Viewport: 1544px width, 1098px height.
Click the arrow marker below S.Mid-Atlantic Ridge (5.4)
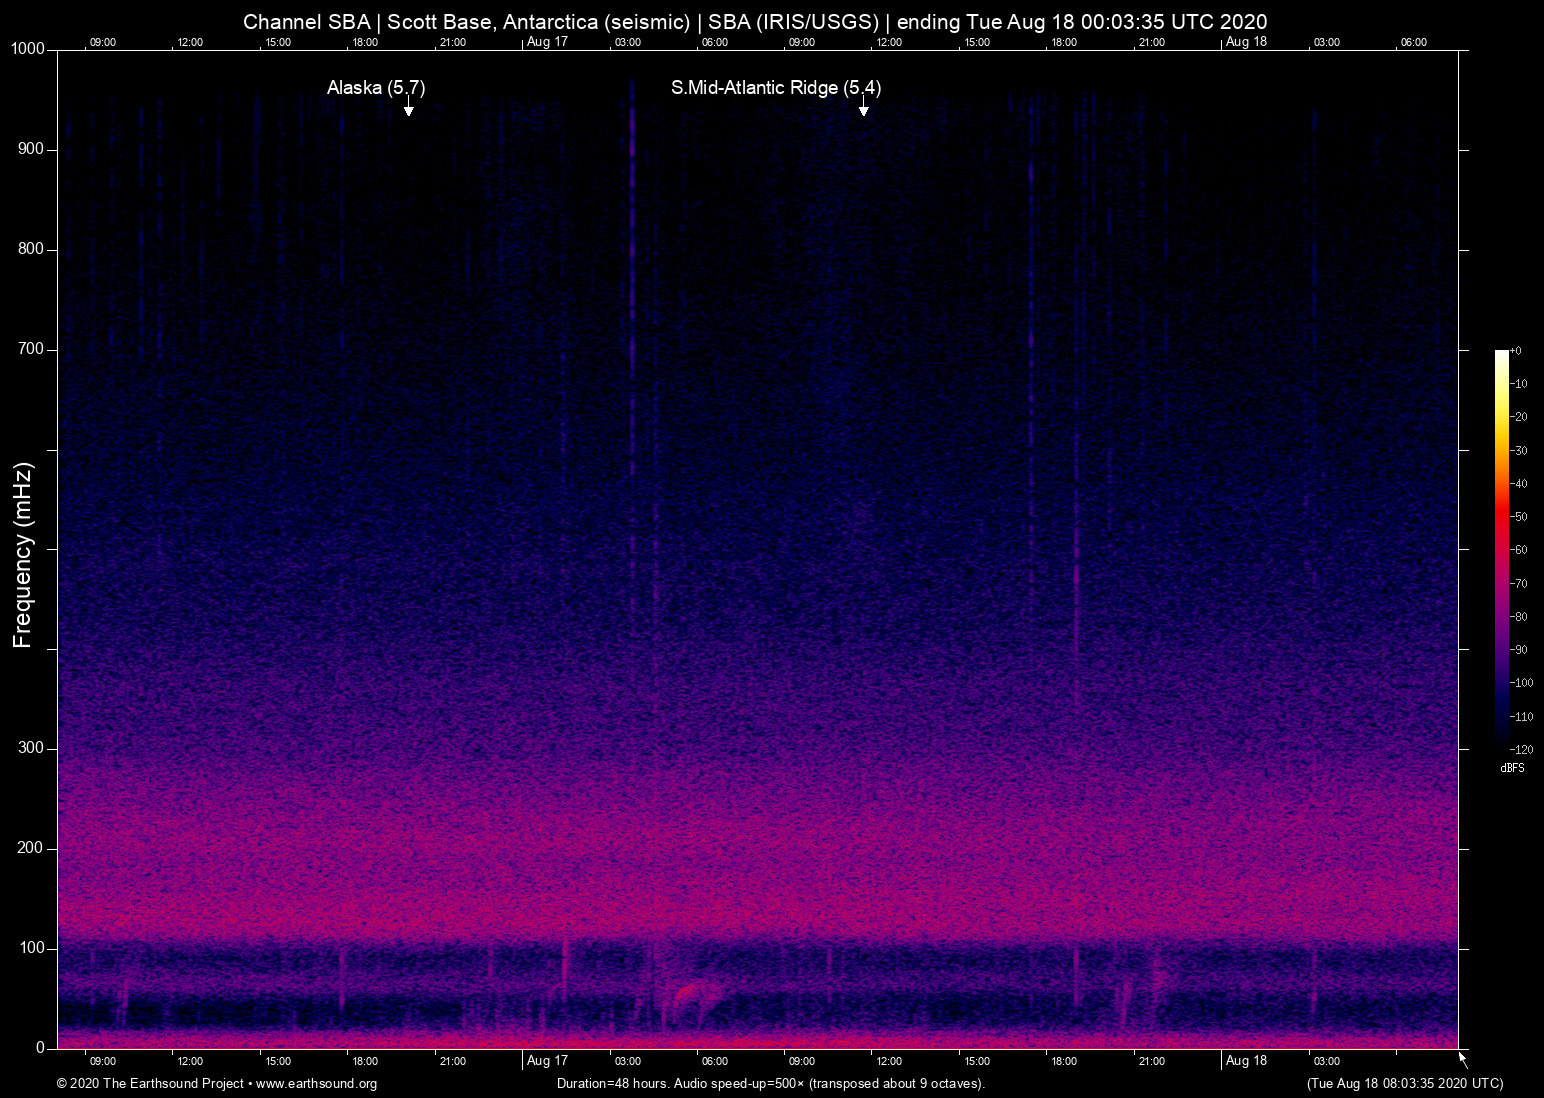point(863,107)
